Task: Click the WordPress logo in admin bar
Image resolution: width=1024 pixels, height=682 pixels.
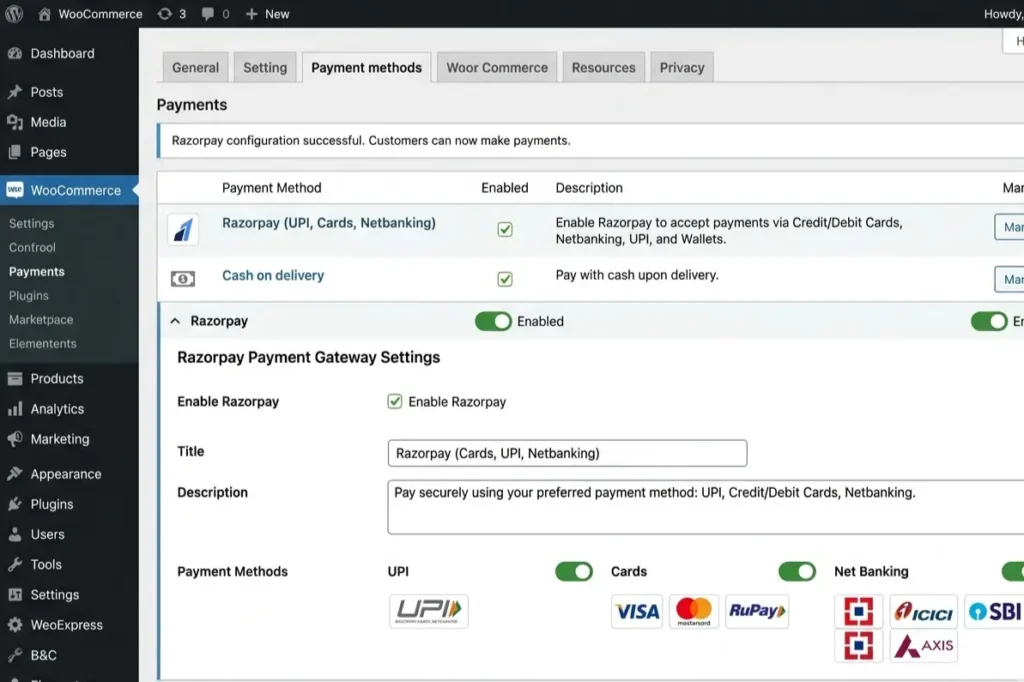Action: (x=14, y=14)
